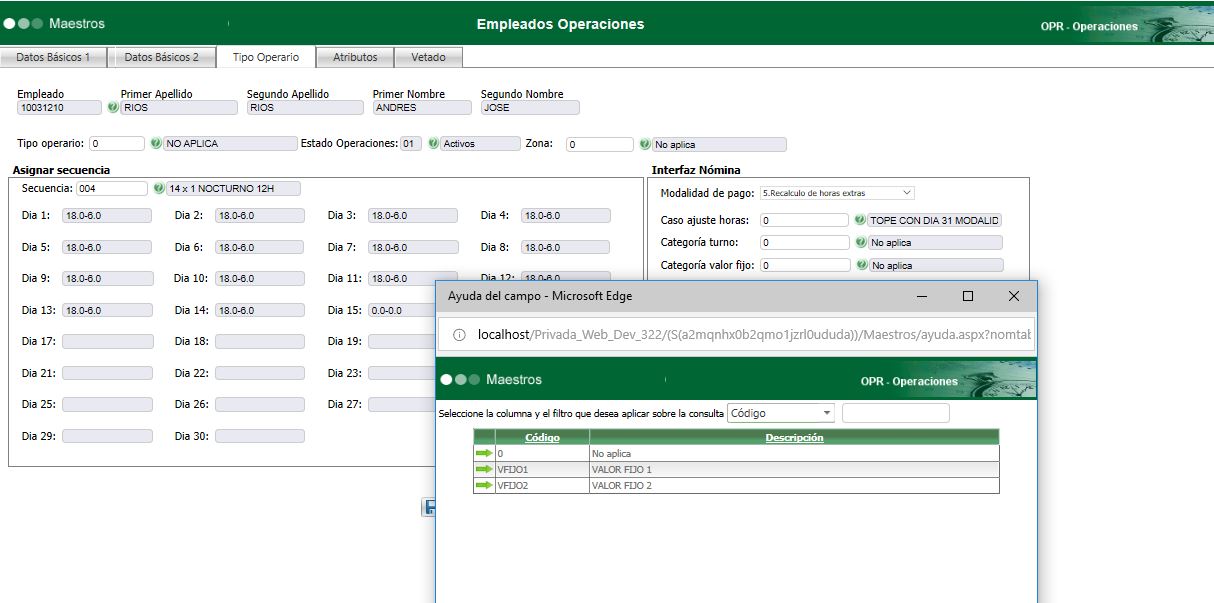Click the Segundo Nombre field JOSE
This screenshot has width=1214, height=603.
click(530, 107)
